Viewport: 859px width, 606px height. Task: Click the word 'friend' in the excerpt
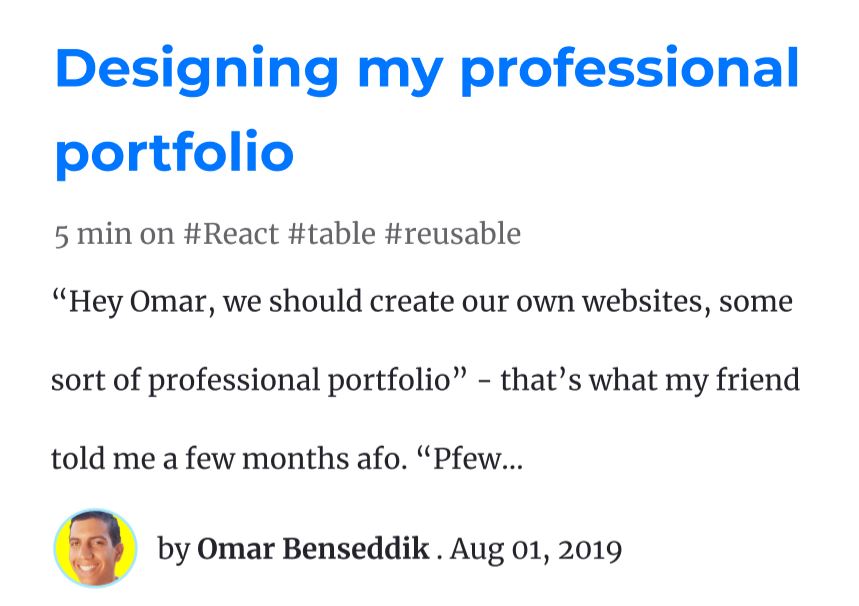point(758,380)
